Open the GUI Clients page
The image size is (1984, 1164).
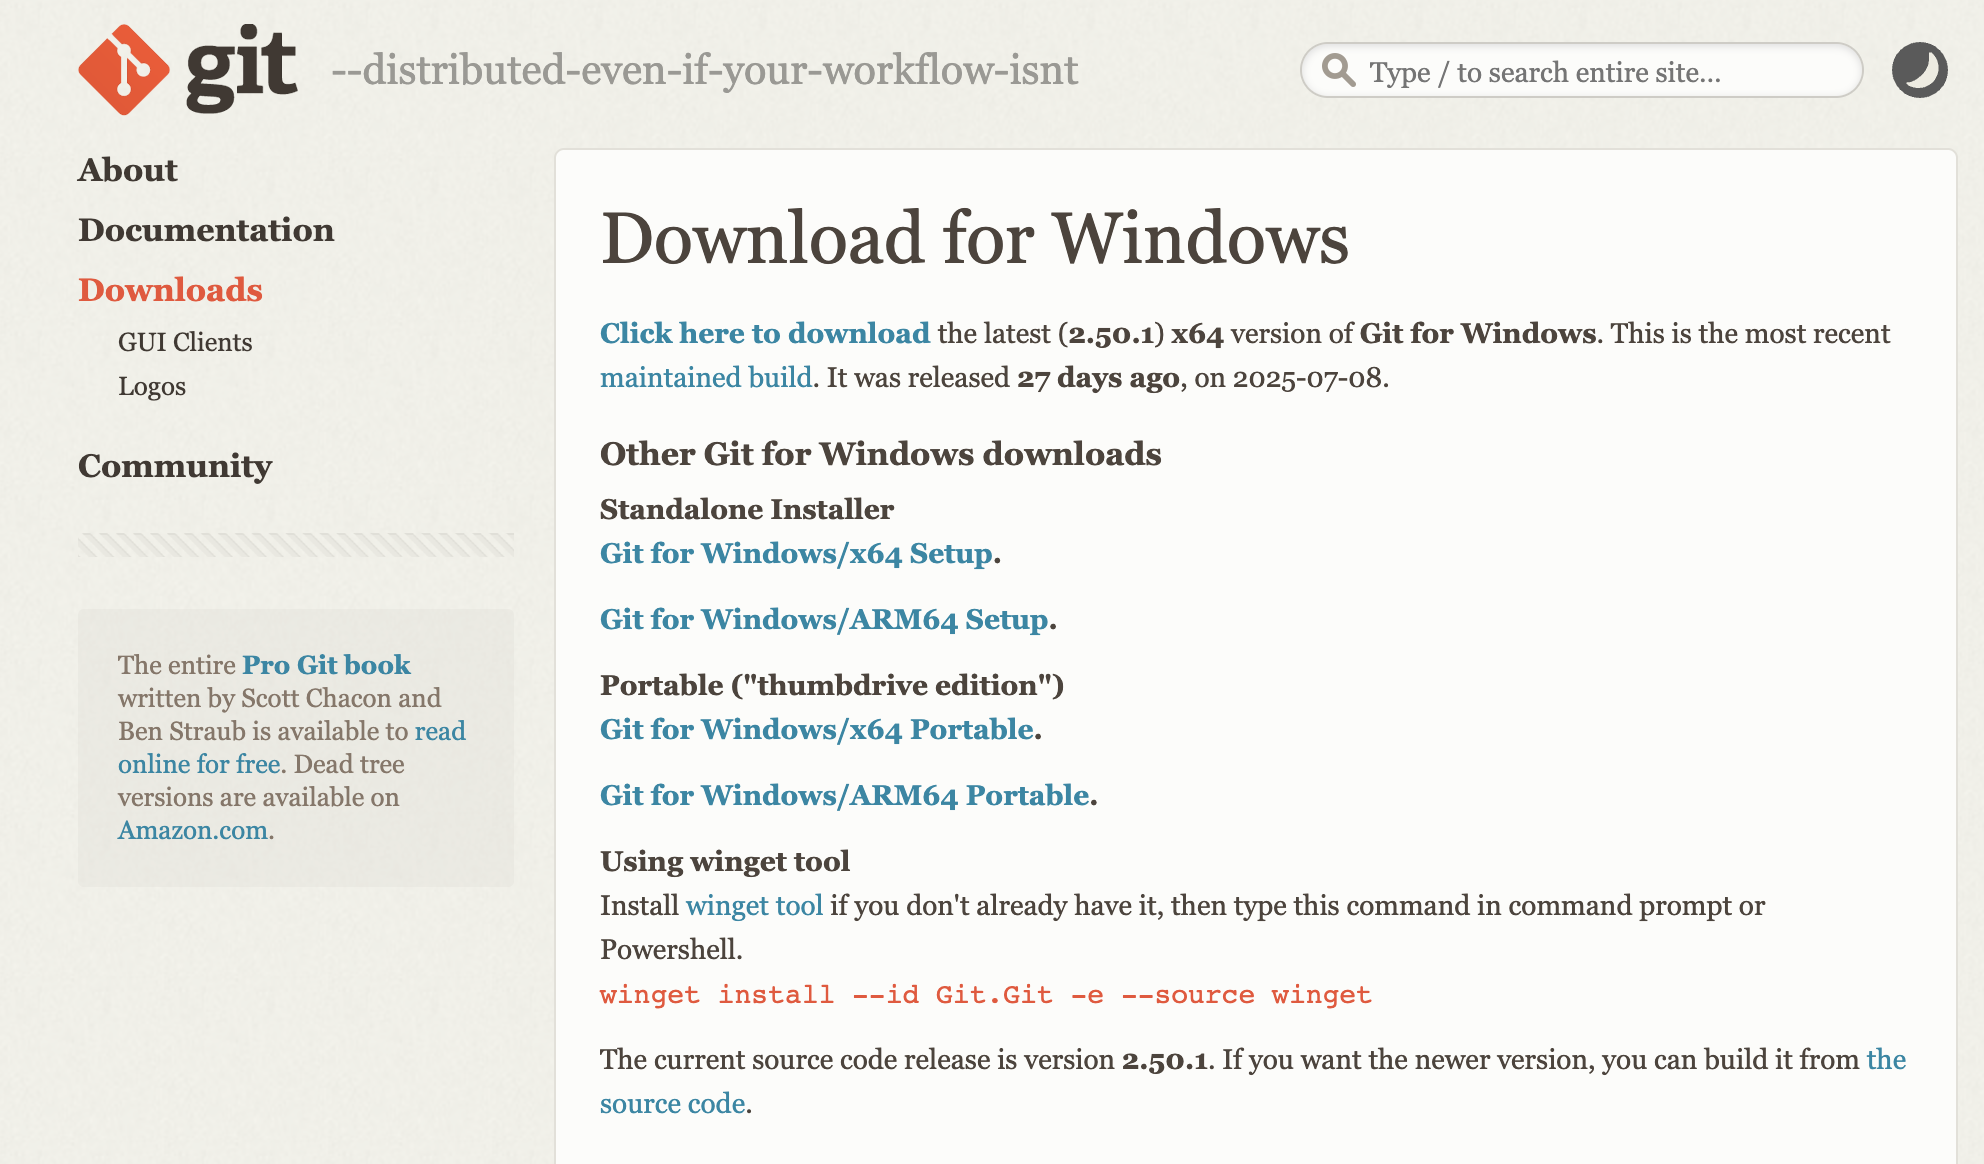[x=185, y=341]
